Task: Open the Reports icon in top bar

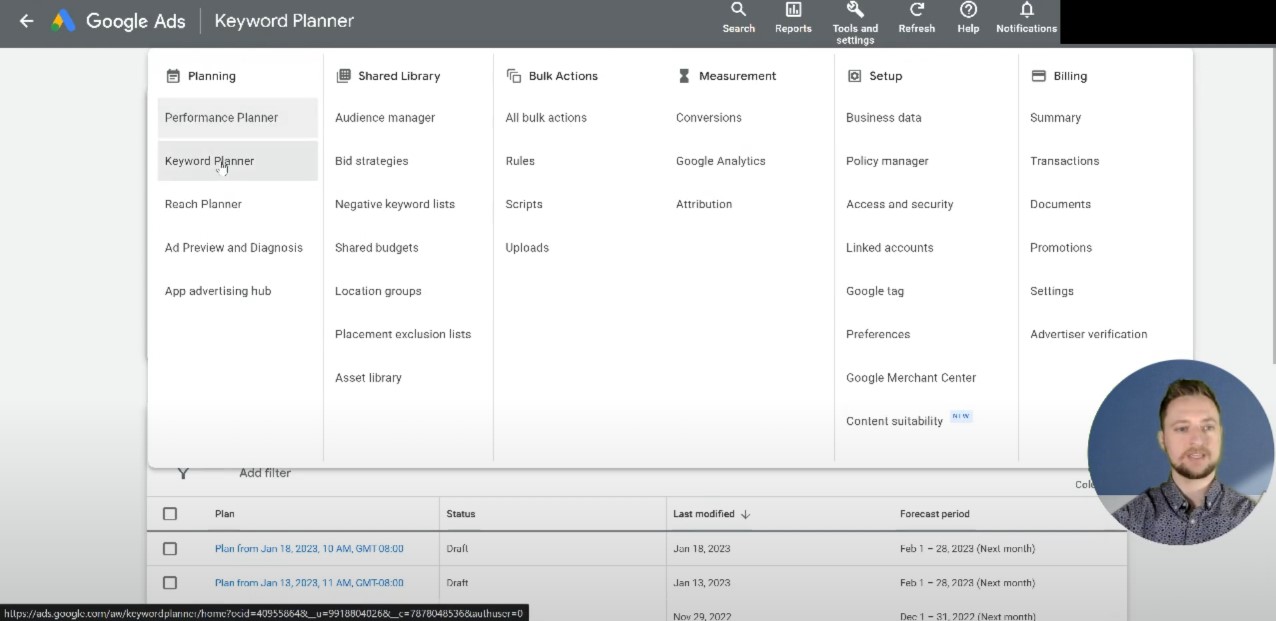Action: point(793,10)
